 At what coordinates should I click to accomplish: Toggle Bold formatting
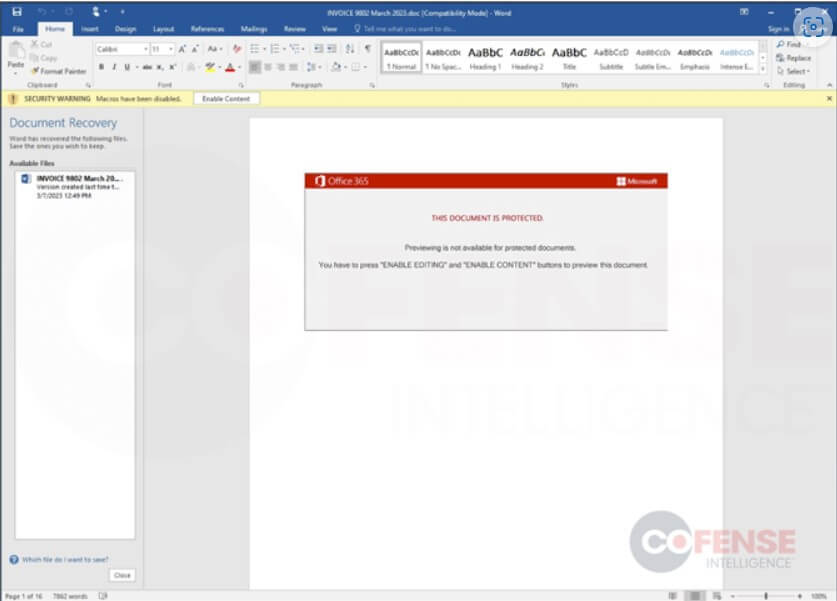coord(101,67)
